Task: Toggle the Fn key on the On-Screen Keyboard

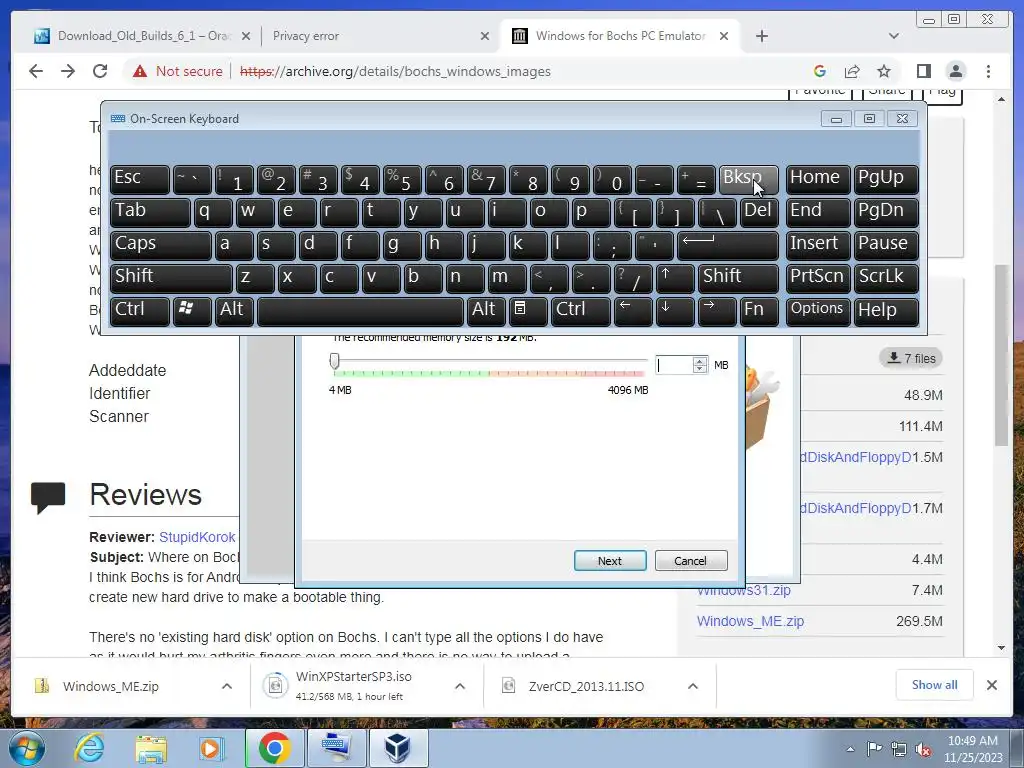Action: 760,310
